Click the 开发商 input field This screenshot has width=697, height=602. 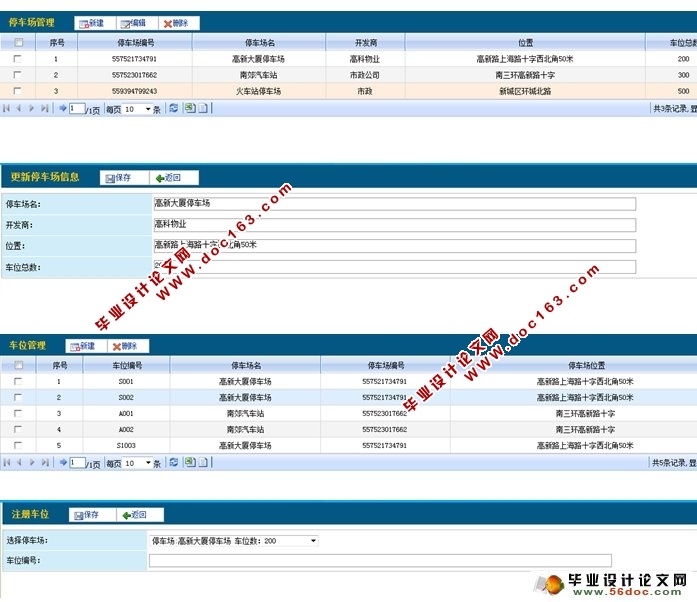[395, 225]
